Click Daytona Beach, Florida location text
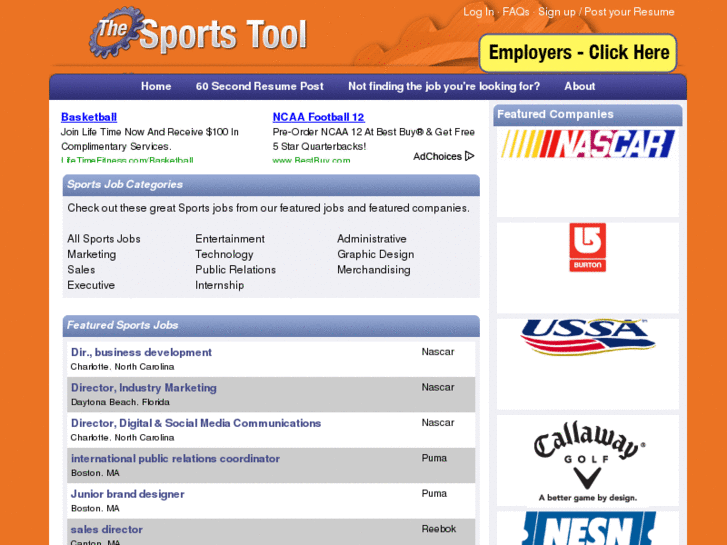Image resolution: width=727 pixels, height=545 pixels. (x=120, y=402)
